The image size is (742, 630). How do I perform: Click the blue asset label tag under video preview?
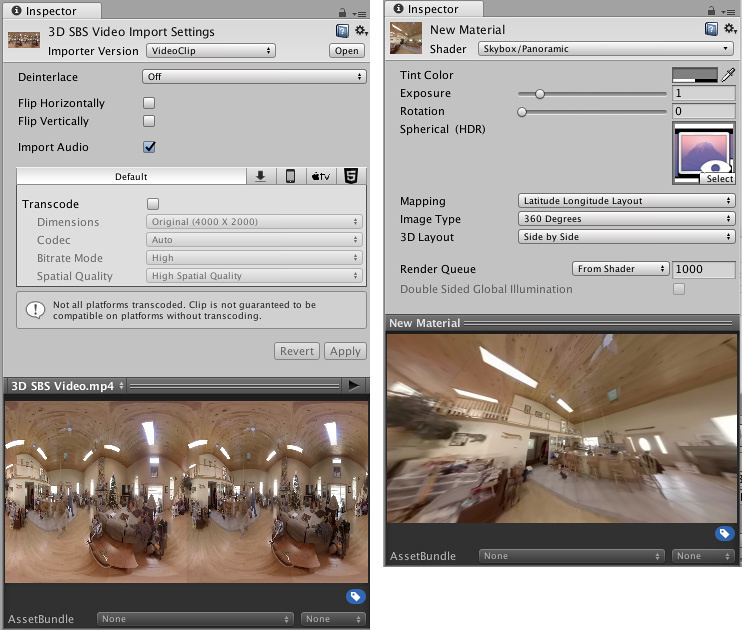[355, 597]
